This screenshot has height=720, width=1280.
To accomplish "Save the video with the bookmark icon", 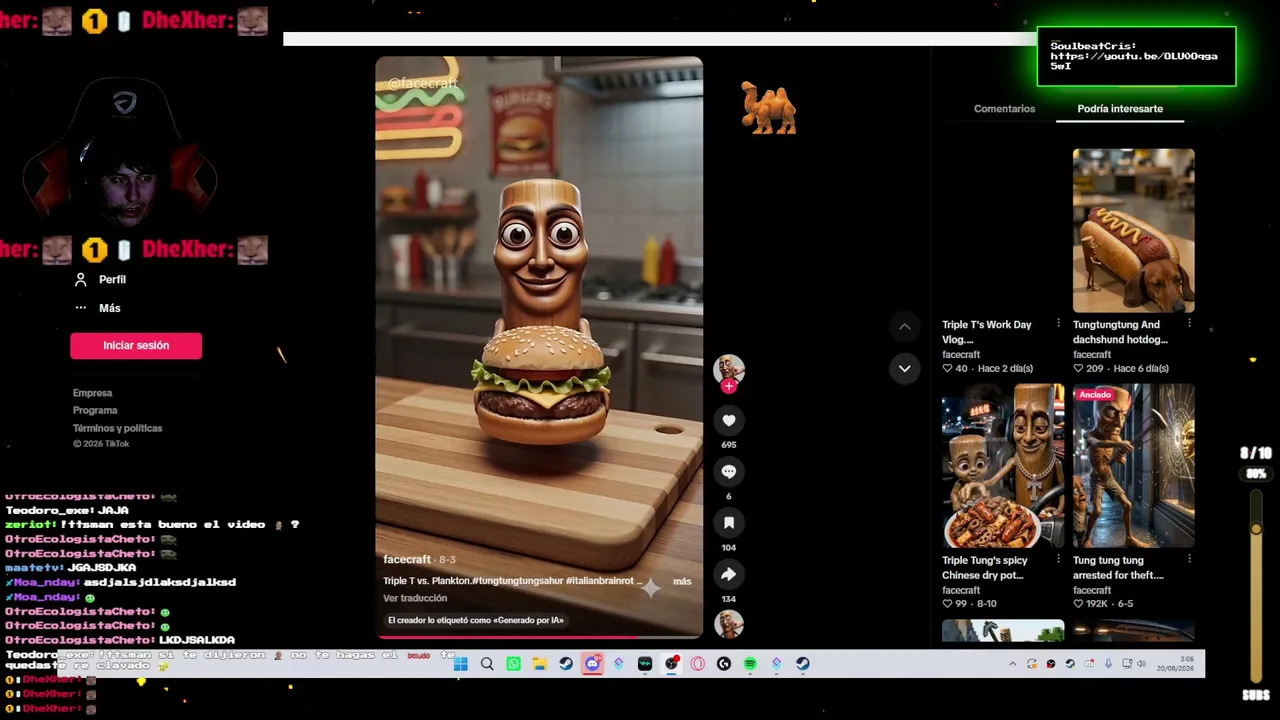I will click(x=729, y=523).
